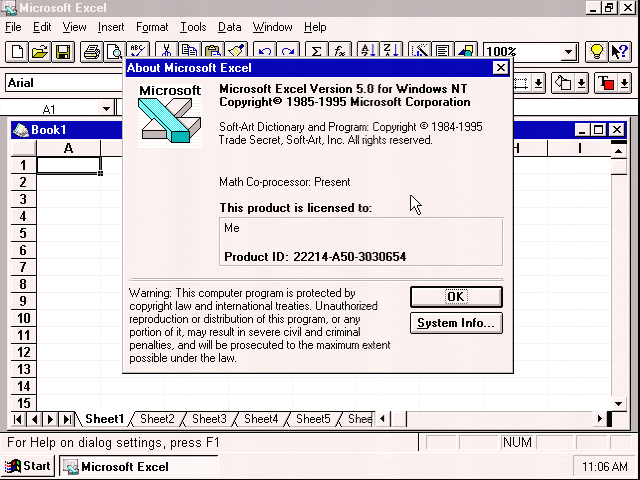Click the fill Color bucket icon
This screenshot has height=480, width=640.
click(563, 83)
